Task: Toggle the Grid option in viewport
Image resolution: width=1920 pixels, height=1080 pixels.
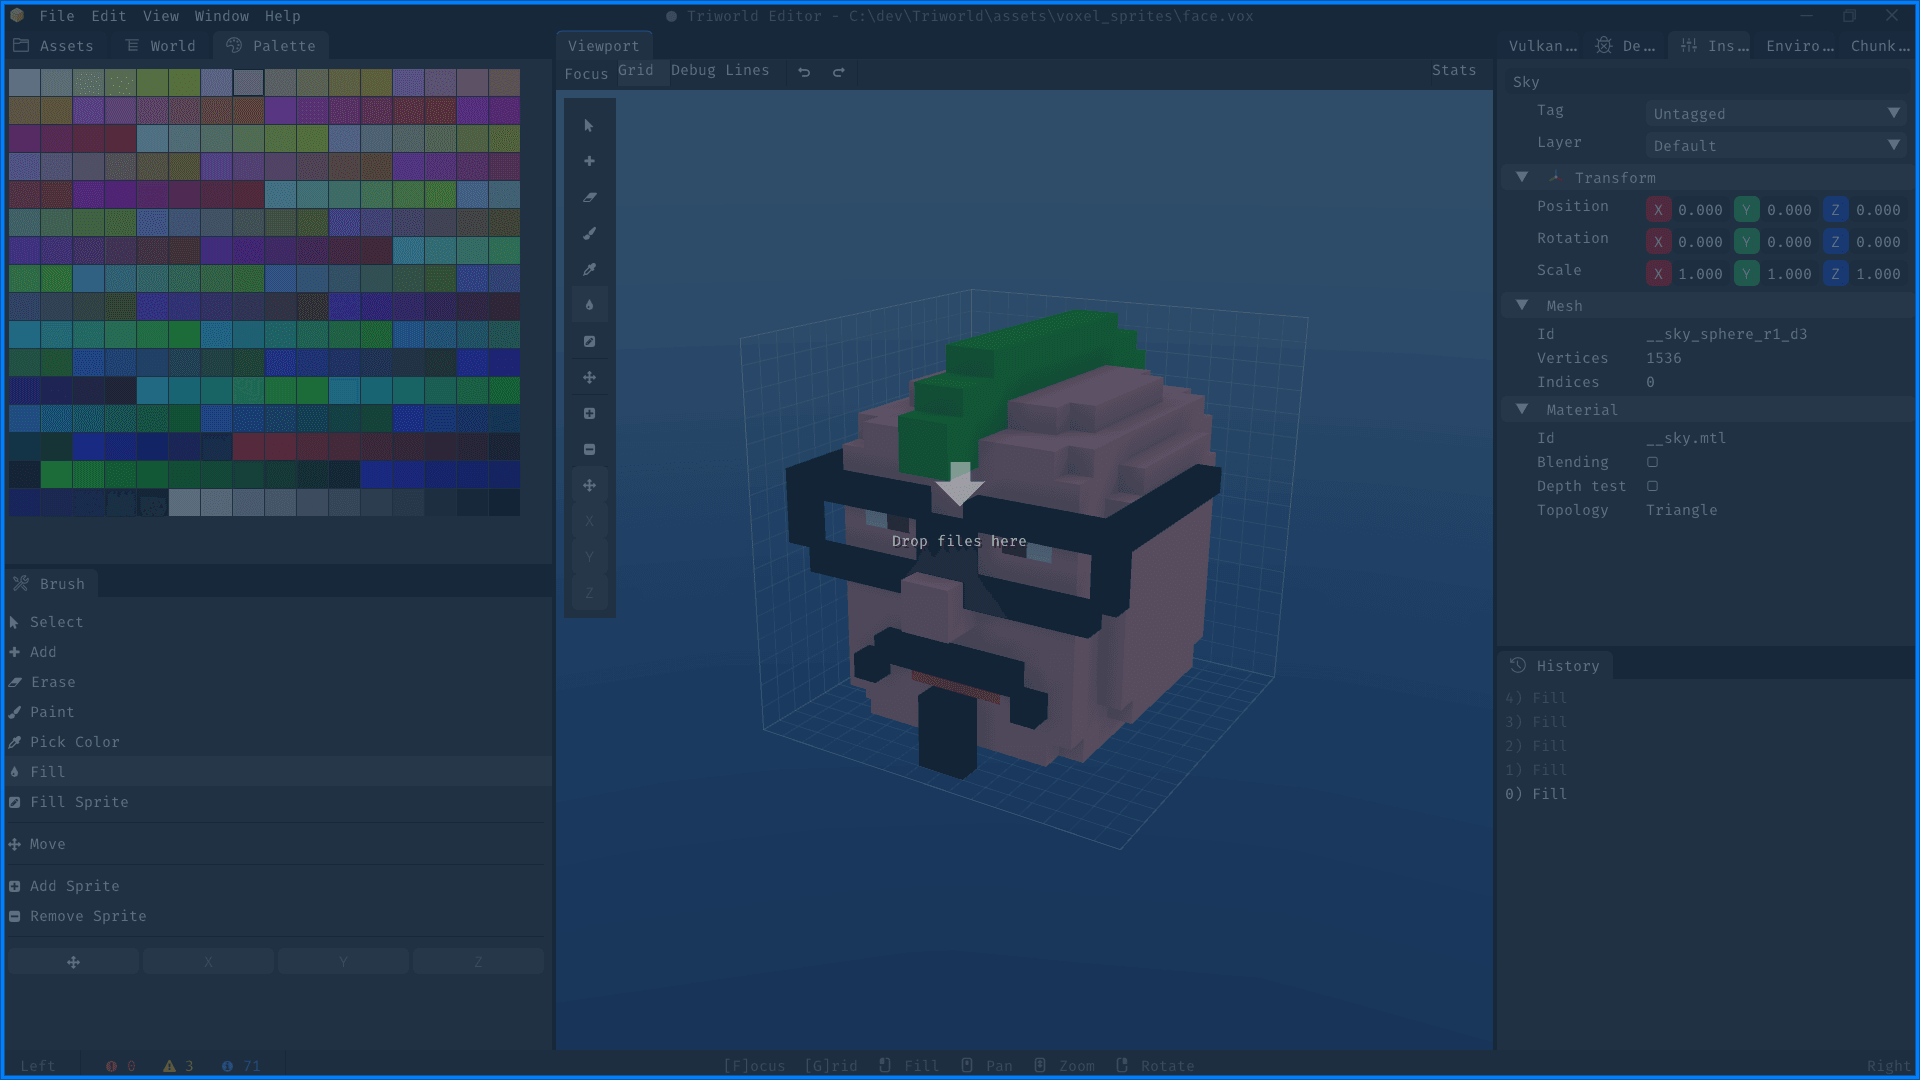Action: point(636,70)
